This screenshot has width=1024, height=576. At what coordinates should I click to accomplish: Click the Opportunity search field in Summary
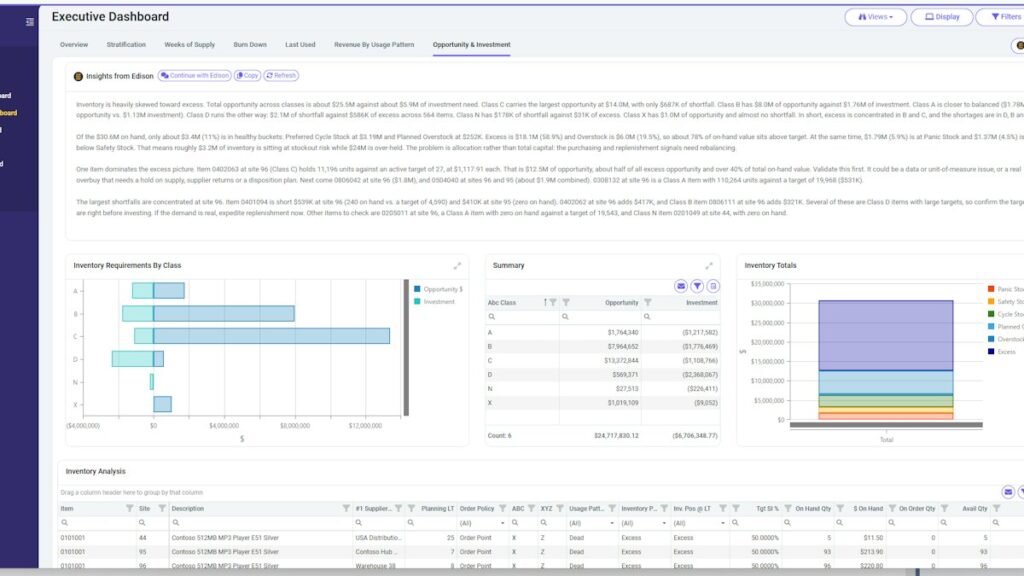click(600, 317)
